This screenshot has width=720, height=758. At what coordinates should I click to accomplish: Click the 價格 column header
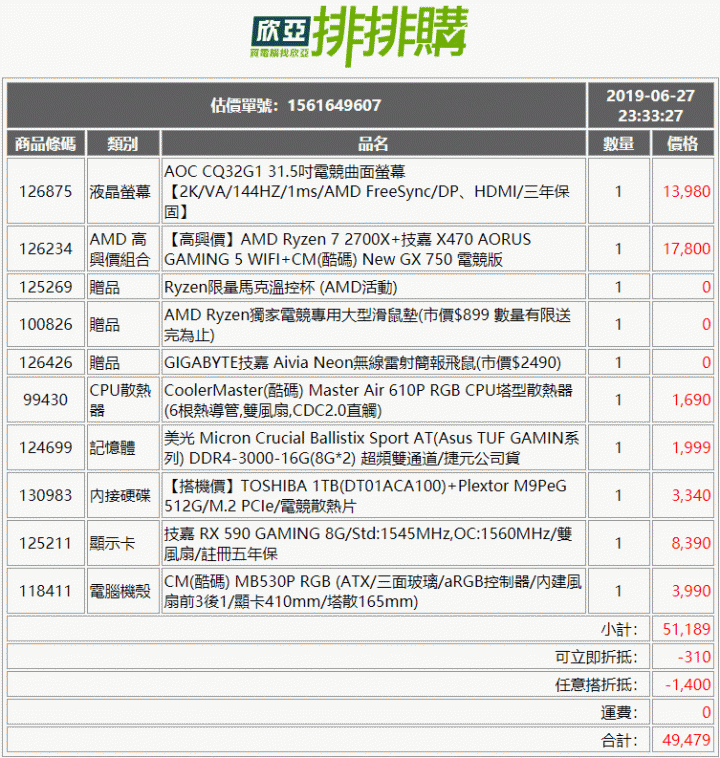tap(682, 144)
